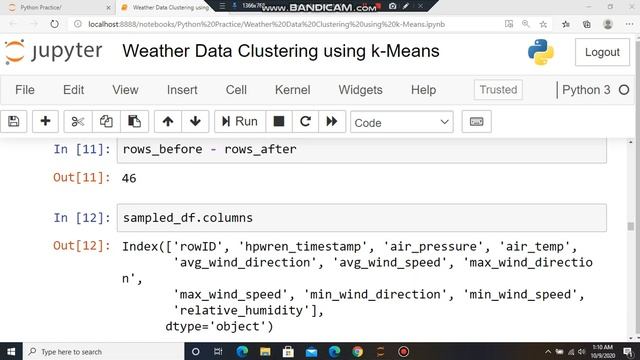
Task: Click the browser address bar URL
Action: pos(266,24)
